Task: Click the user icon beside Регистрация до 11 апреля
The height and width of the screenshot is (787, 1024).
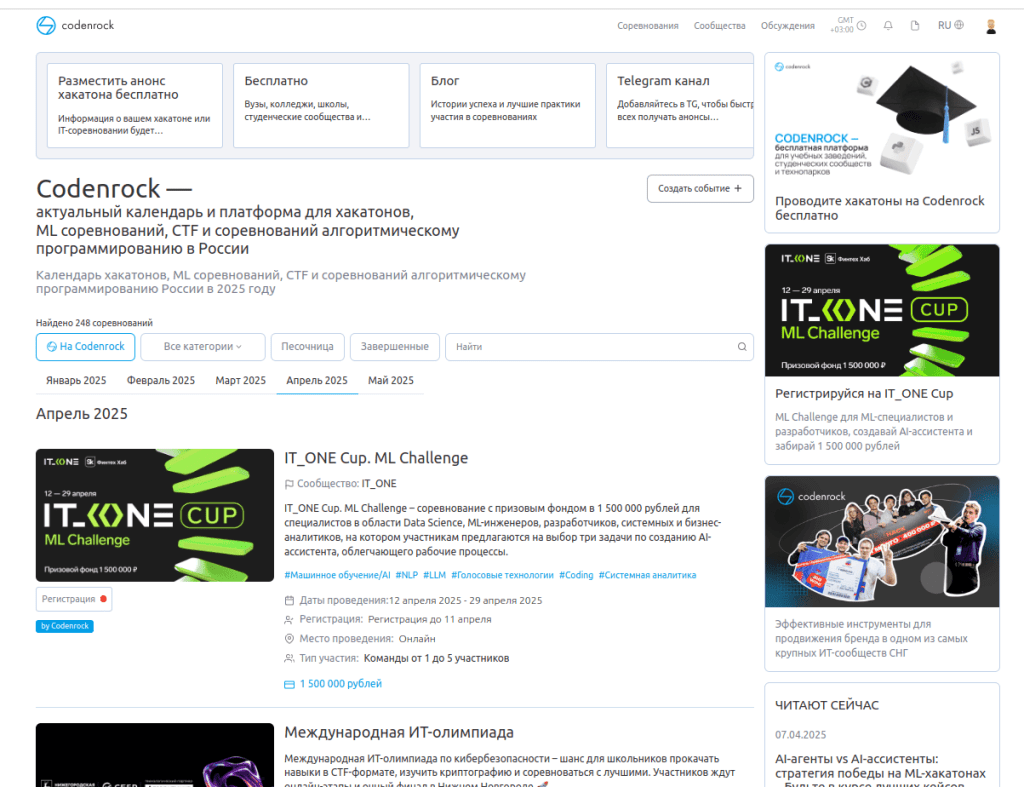Action: tap(289, 619)
